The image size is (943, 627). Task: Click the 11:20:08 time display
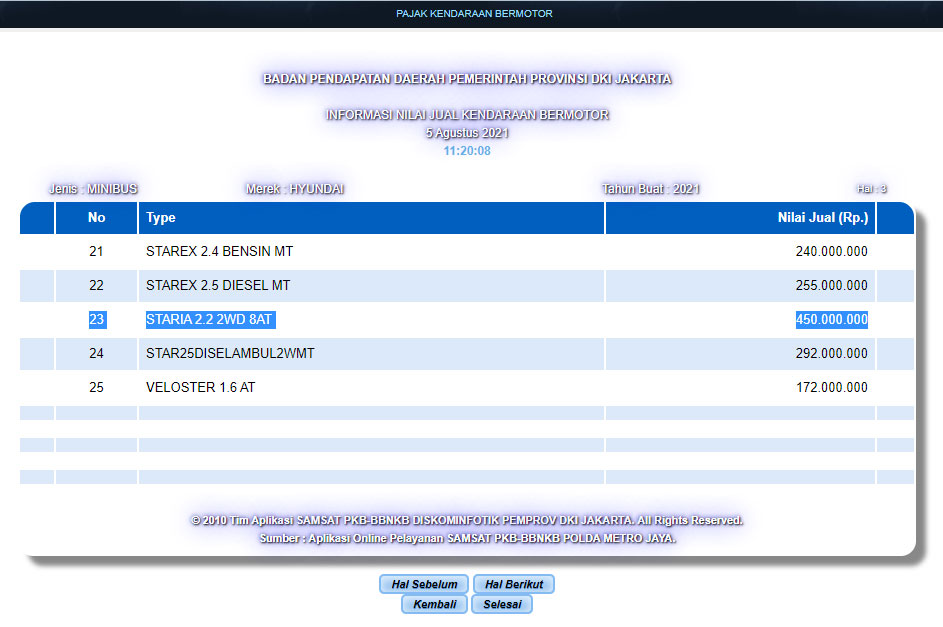[467, 151]
